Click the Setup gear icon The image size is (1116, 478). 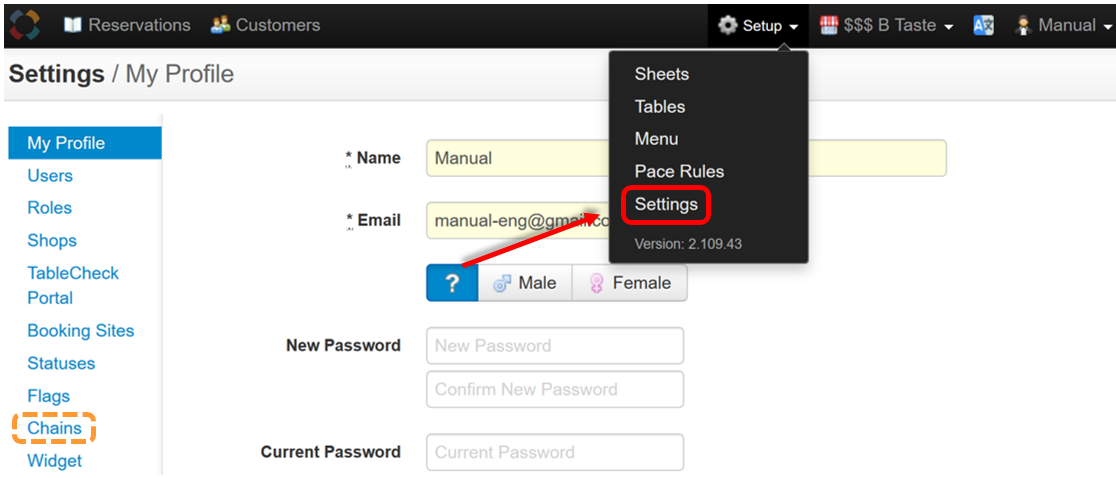pos(727,26)
